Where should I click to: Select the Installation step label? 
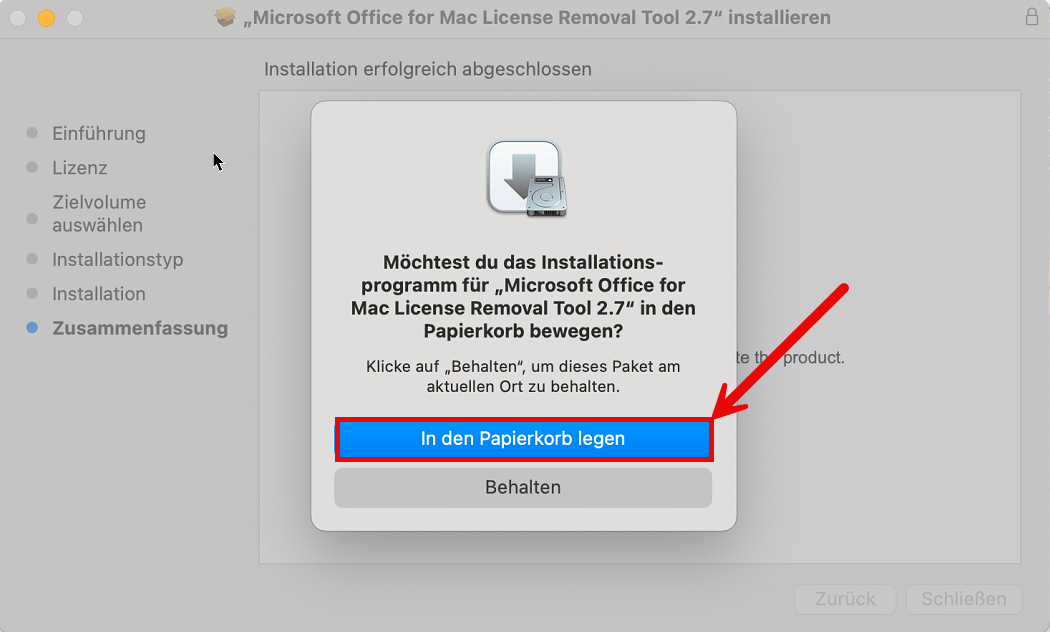(99, 293)
